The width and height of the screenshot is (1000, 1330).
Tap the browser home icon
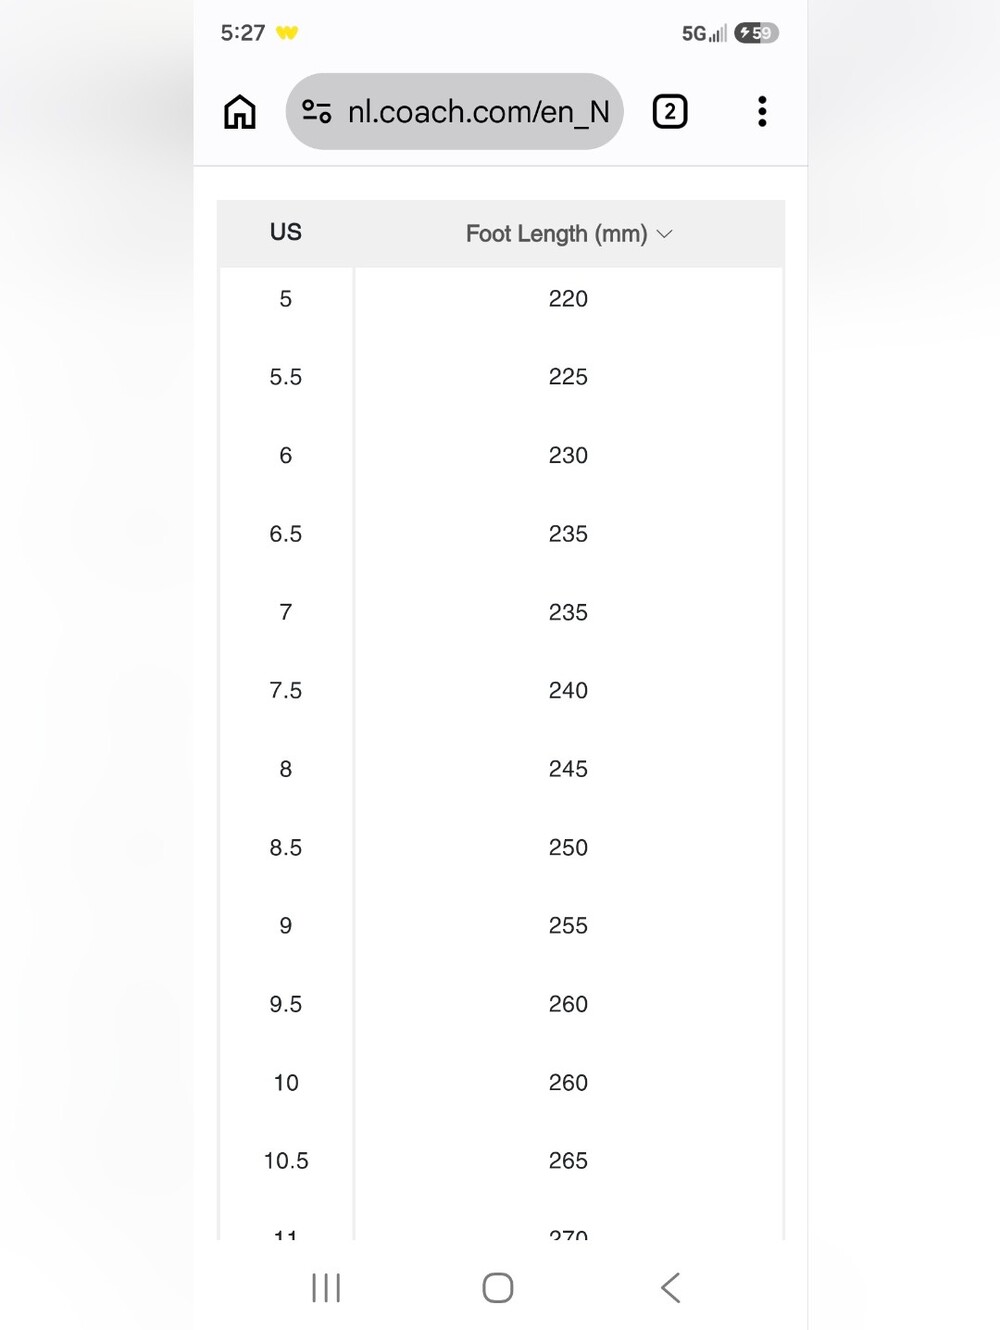click(x=239, y=112)
